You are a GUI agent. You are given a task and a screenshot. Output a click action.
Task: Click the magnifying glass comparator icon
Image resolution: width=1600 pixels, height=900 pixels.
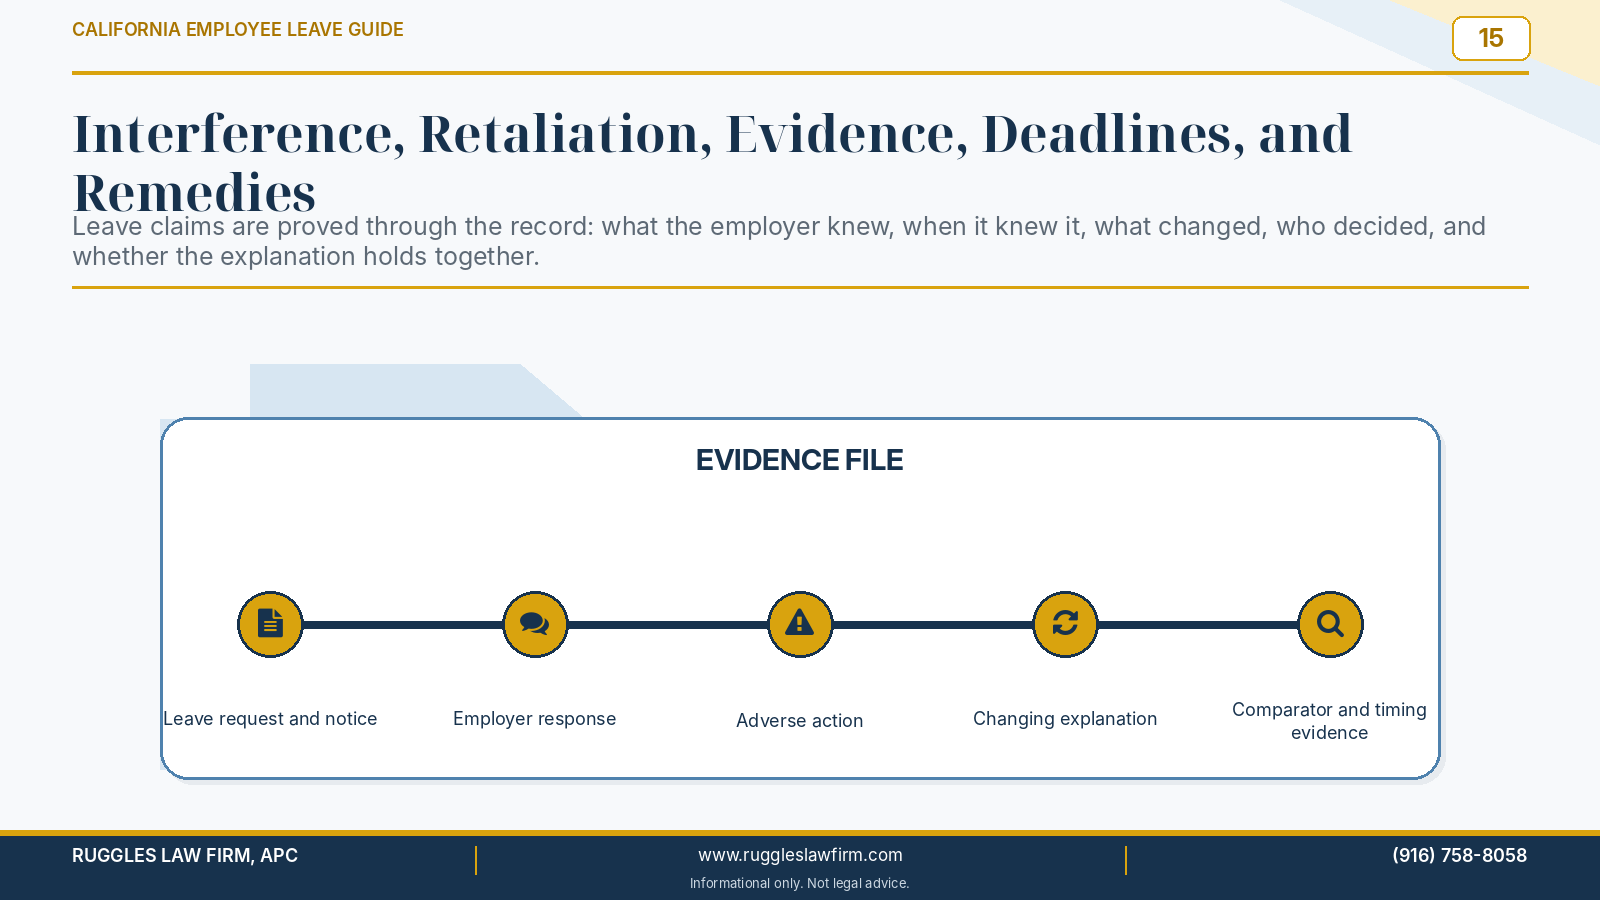(x=1330, y=624)
